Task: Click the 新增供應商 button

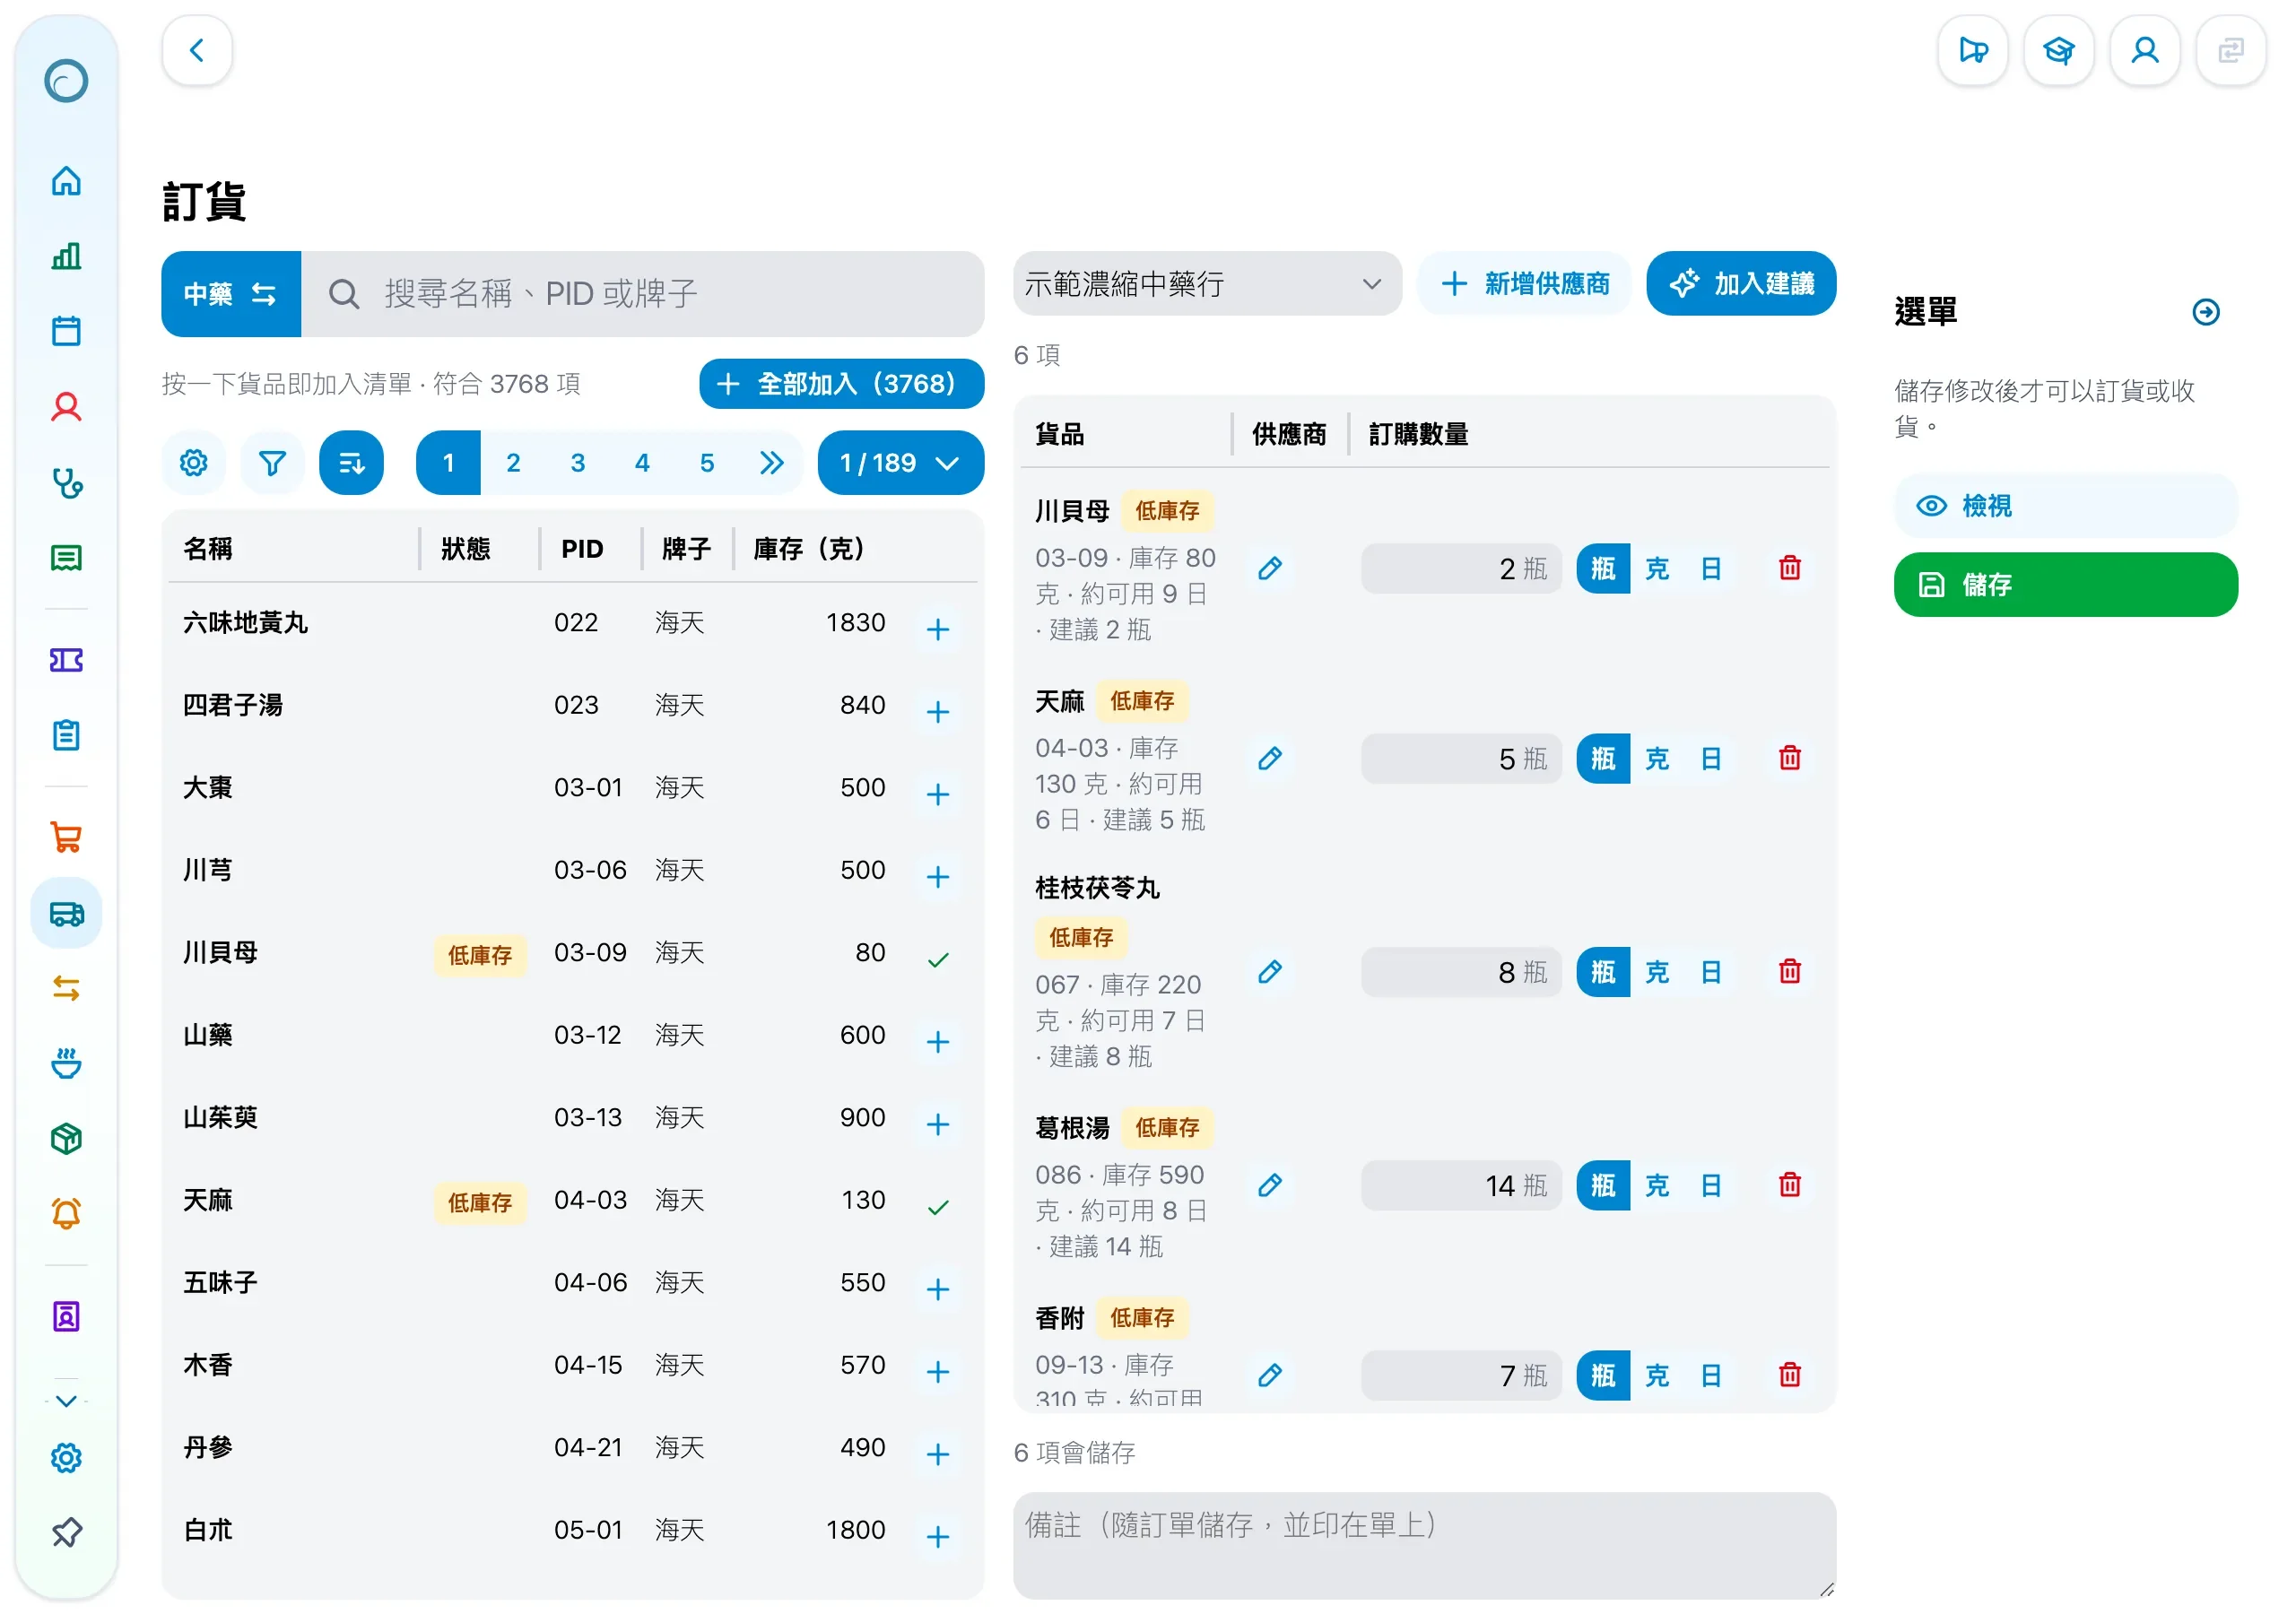Action: (x=1524, y=284)
